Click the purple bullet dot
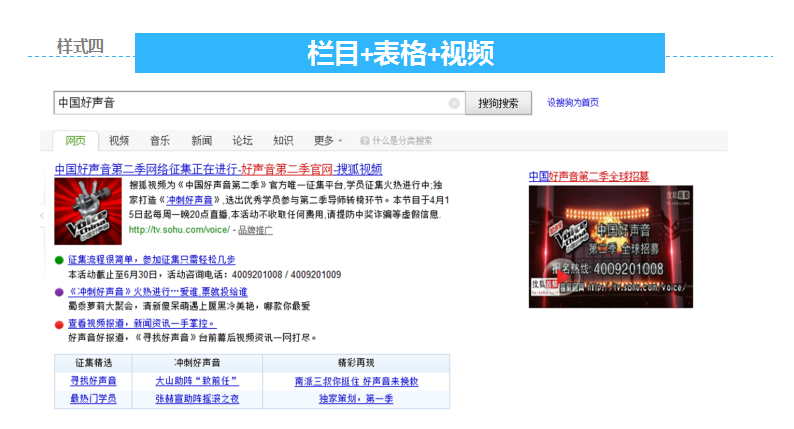 tap(59, 292)
